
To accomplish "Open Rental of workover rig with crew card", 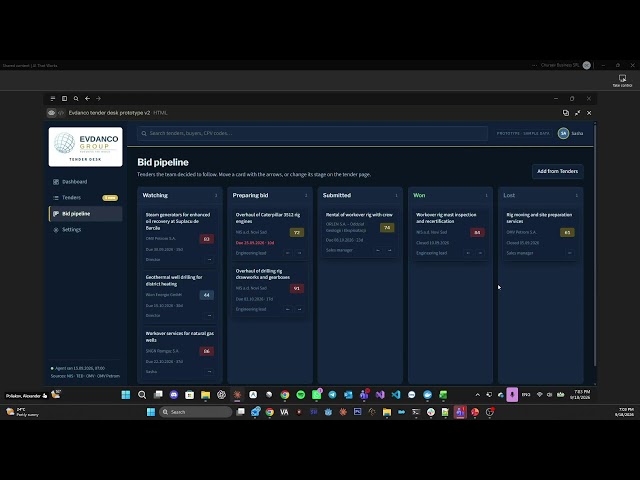I will [359, 215].
